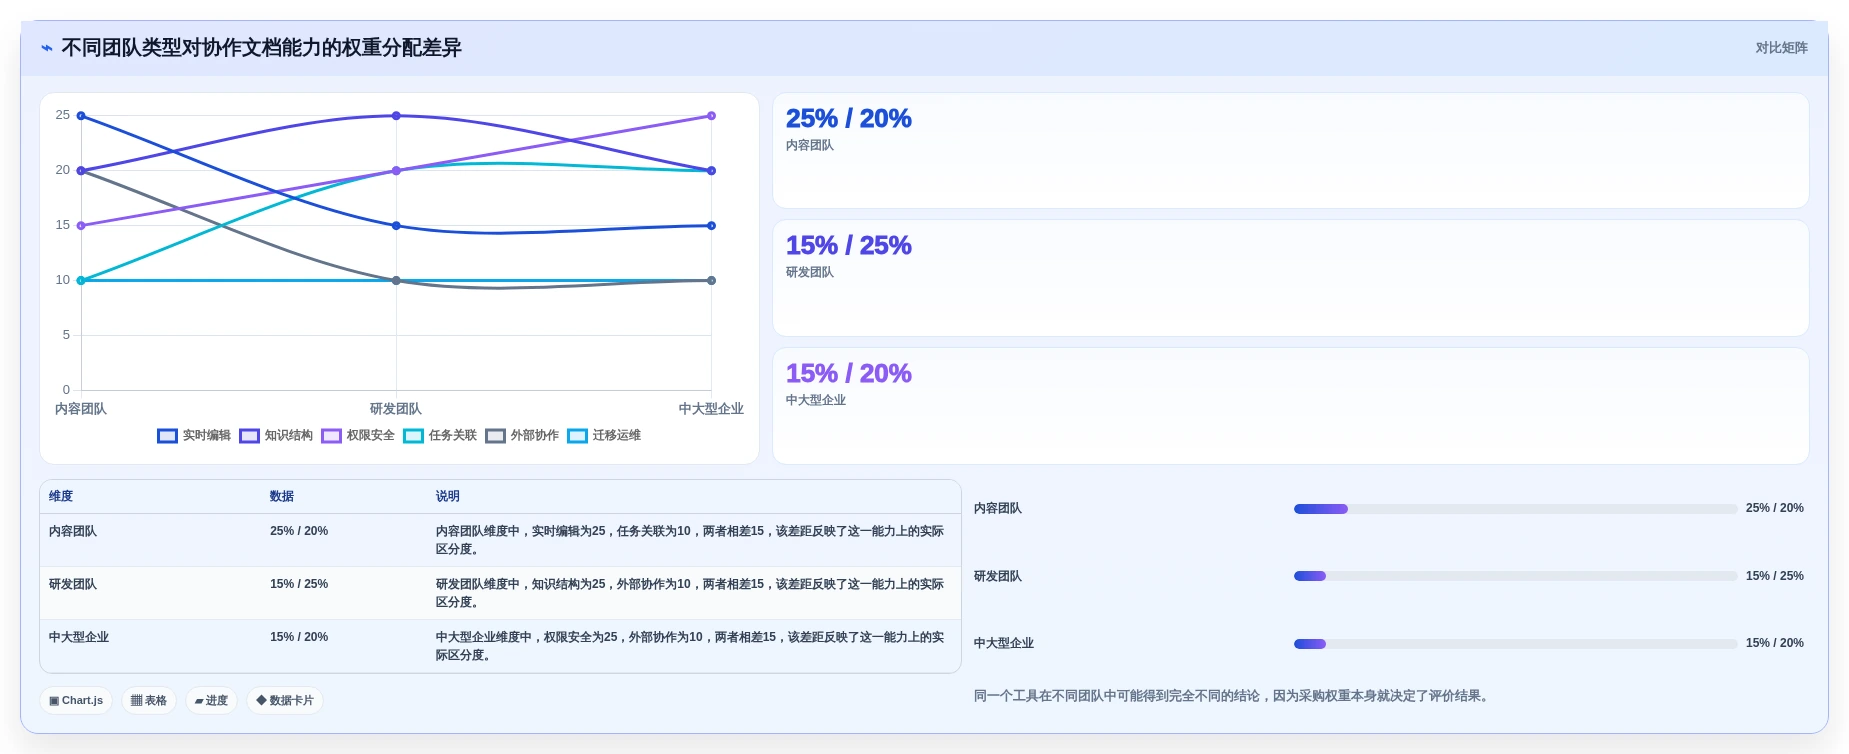Click the 知识结构 peak point at 研发团队
The width and height of the screenshot is (1849, 754).
[x=396, y=116]
